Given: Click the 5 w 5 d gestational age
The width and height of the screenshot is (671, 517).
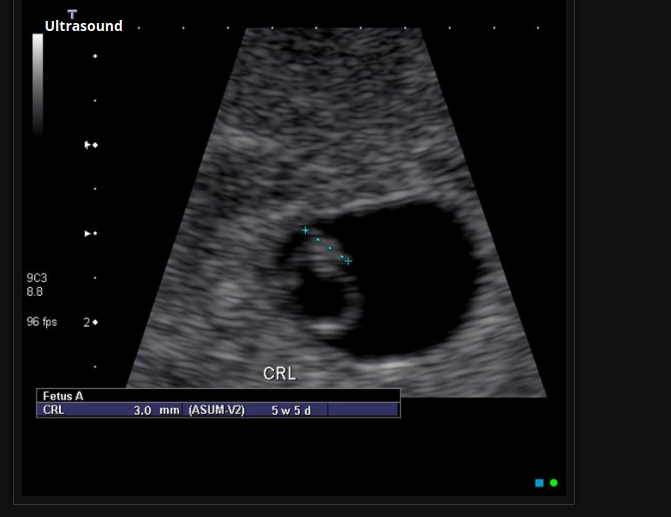Looking at the screenshot, I should click(290, 410).
